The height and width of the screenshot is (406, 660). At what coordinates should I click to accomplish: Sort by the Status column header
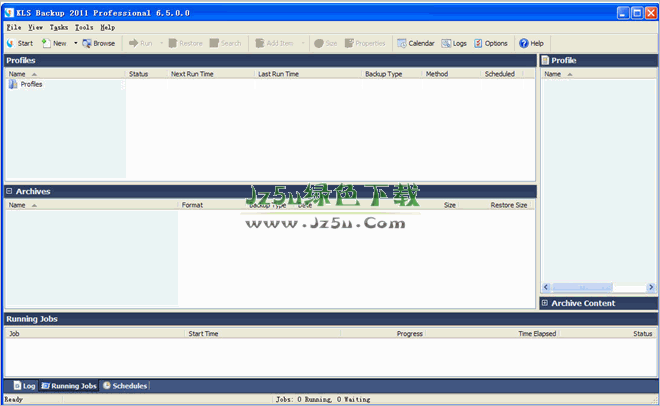[146, 74]
